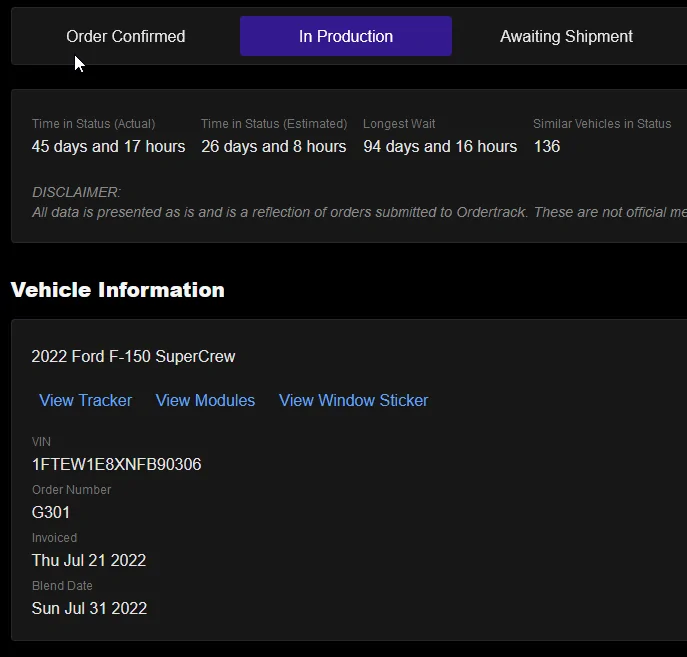Viewport: 687px width, 657px height.
Task: Click the Order Number label
Action: pyautogui.click(x=71, y=490)
